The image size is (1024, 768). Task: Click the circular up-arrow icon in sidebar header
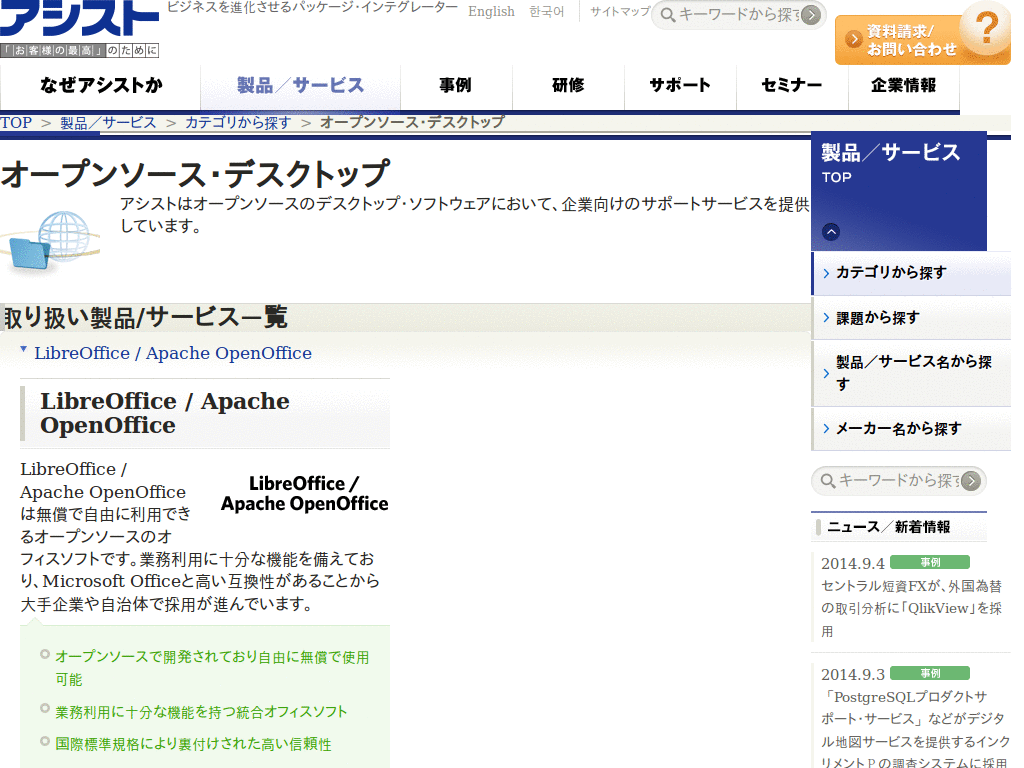pyautogui.click(x=831, y=232)
